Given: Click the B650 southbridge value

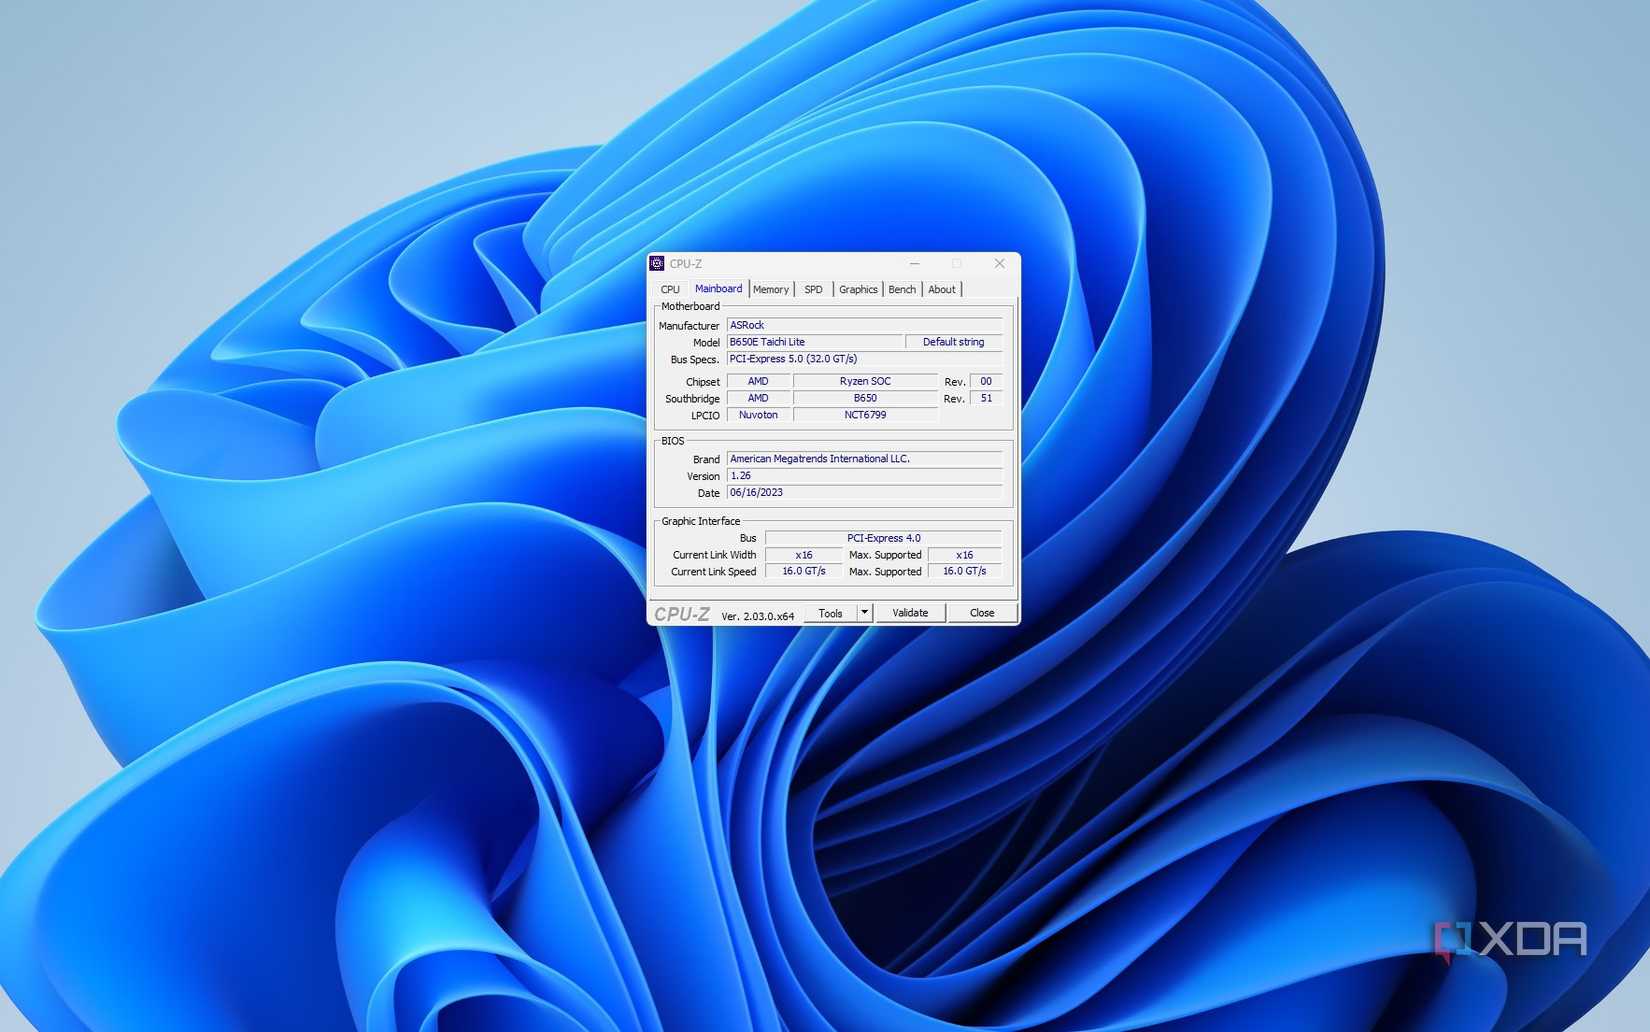Looking at the screenshot, I should tap(865, 398).
